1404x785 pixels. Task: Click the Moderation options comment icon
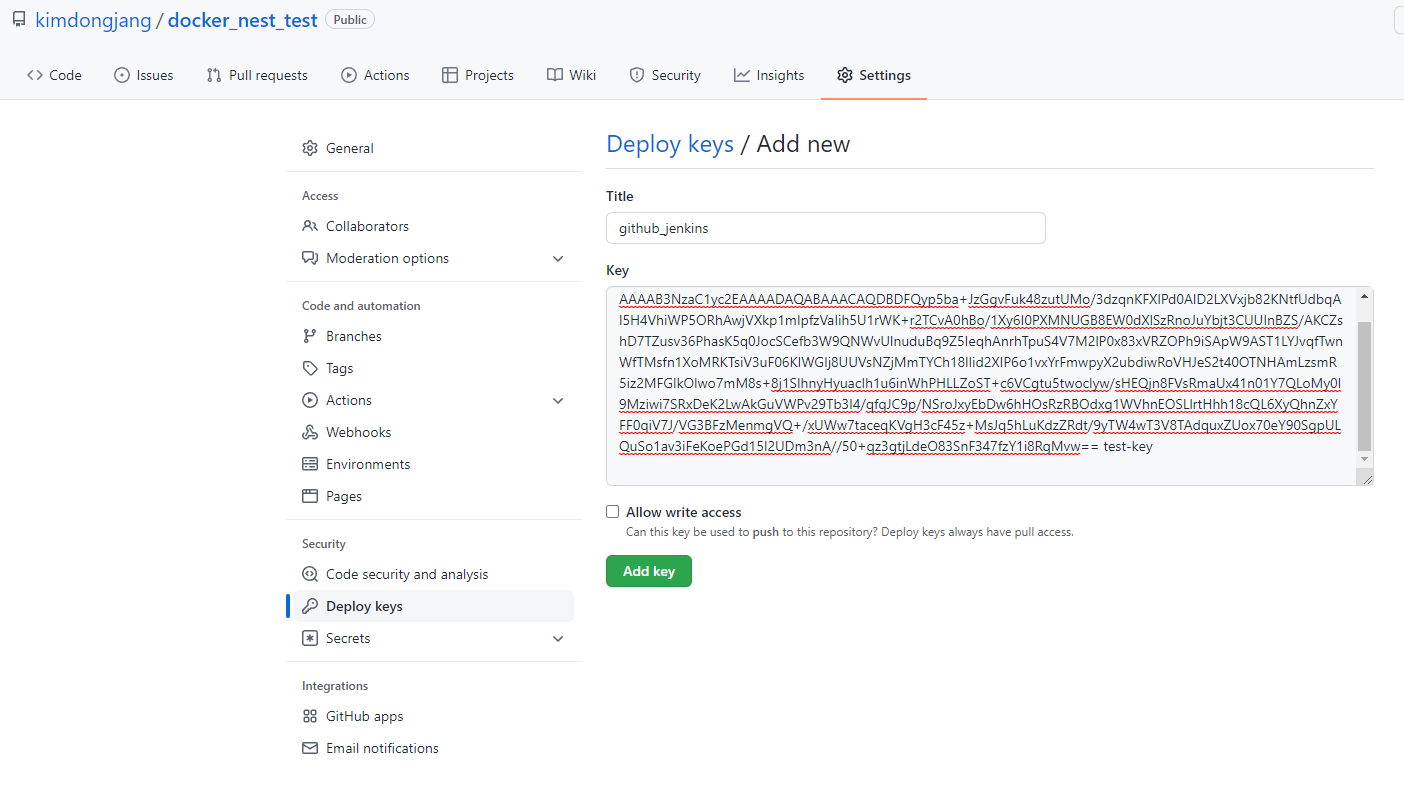pos(310,258)
